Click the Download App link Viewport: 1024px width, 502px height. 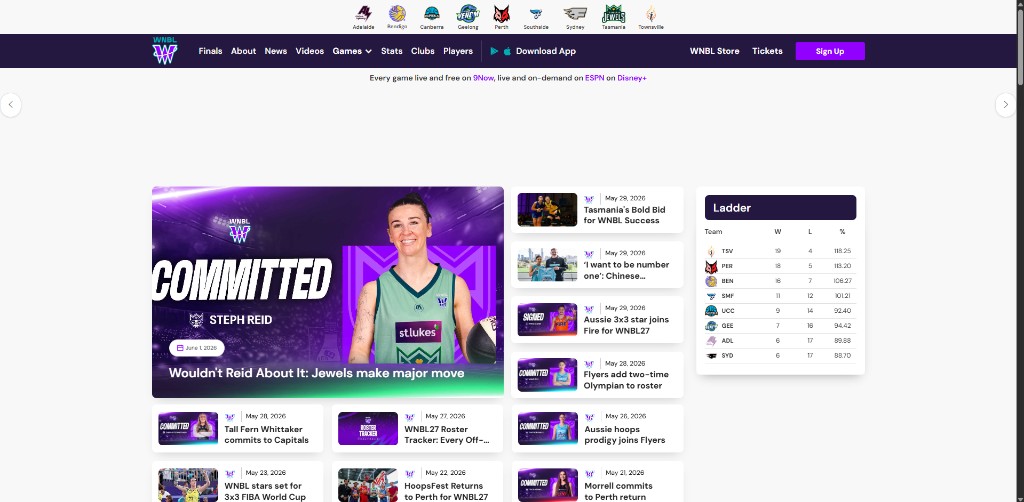tap(546, 51)
